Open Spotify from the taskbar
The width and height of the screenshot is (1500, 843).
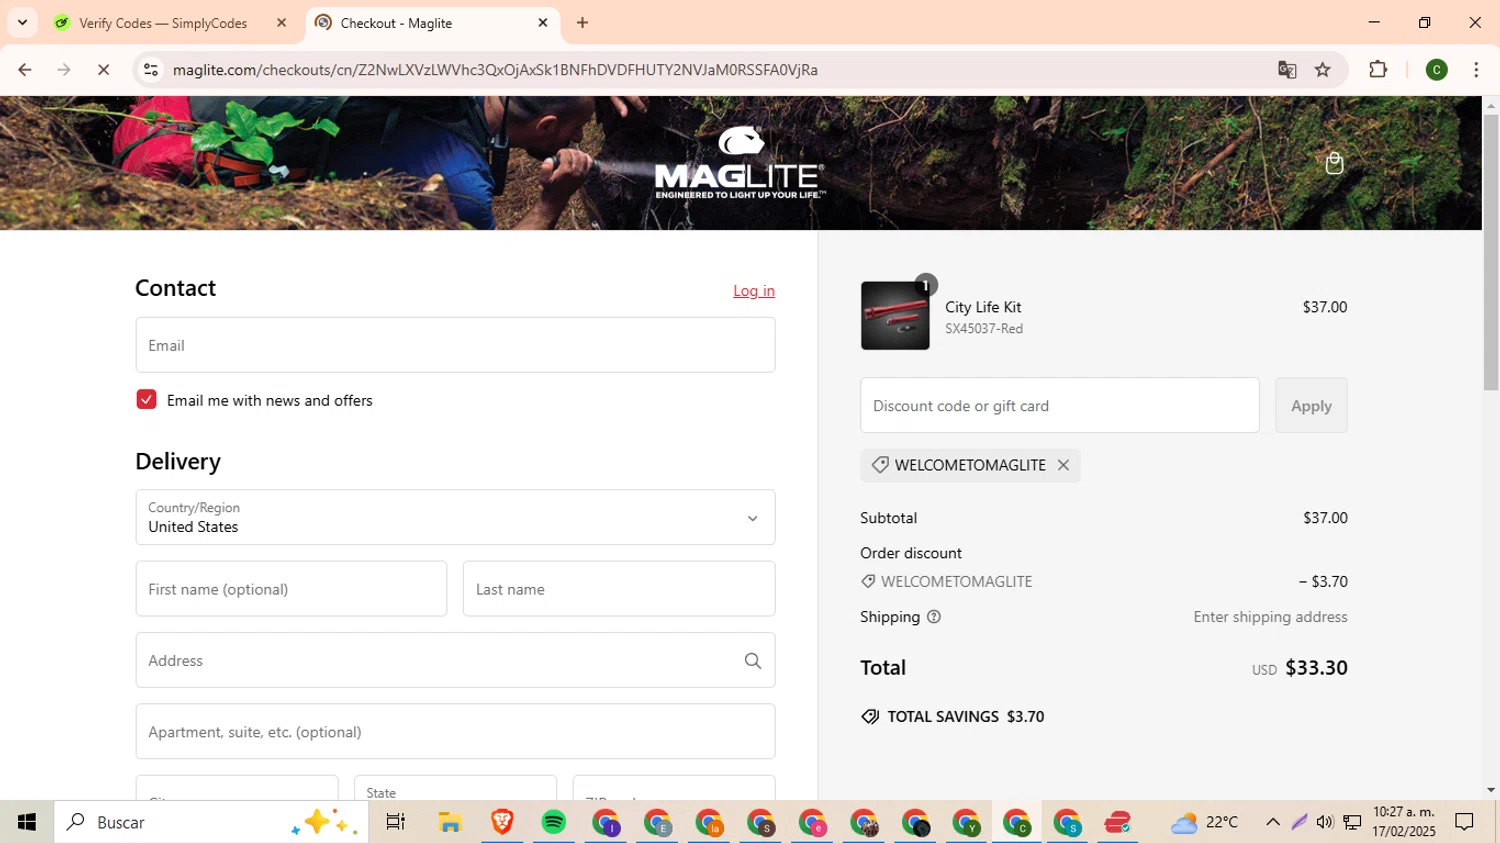pos(554,823)
